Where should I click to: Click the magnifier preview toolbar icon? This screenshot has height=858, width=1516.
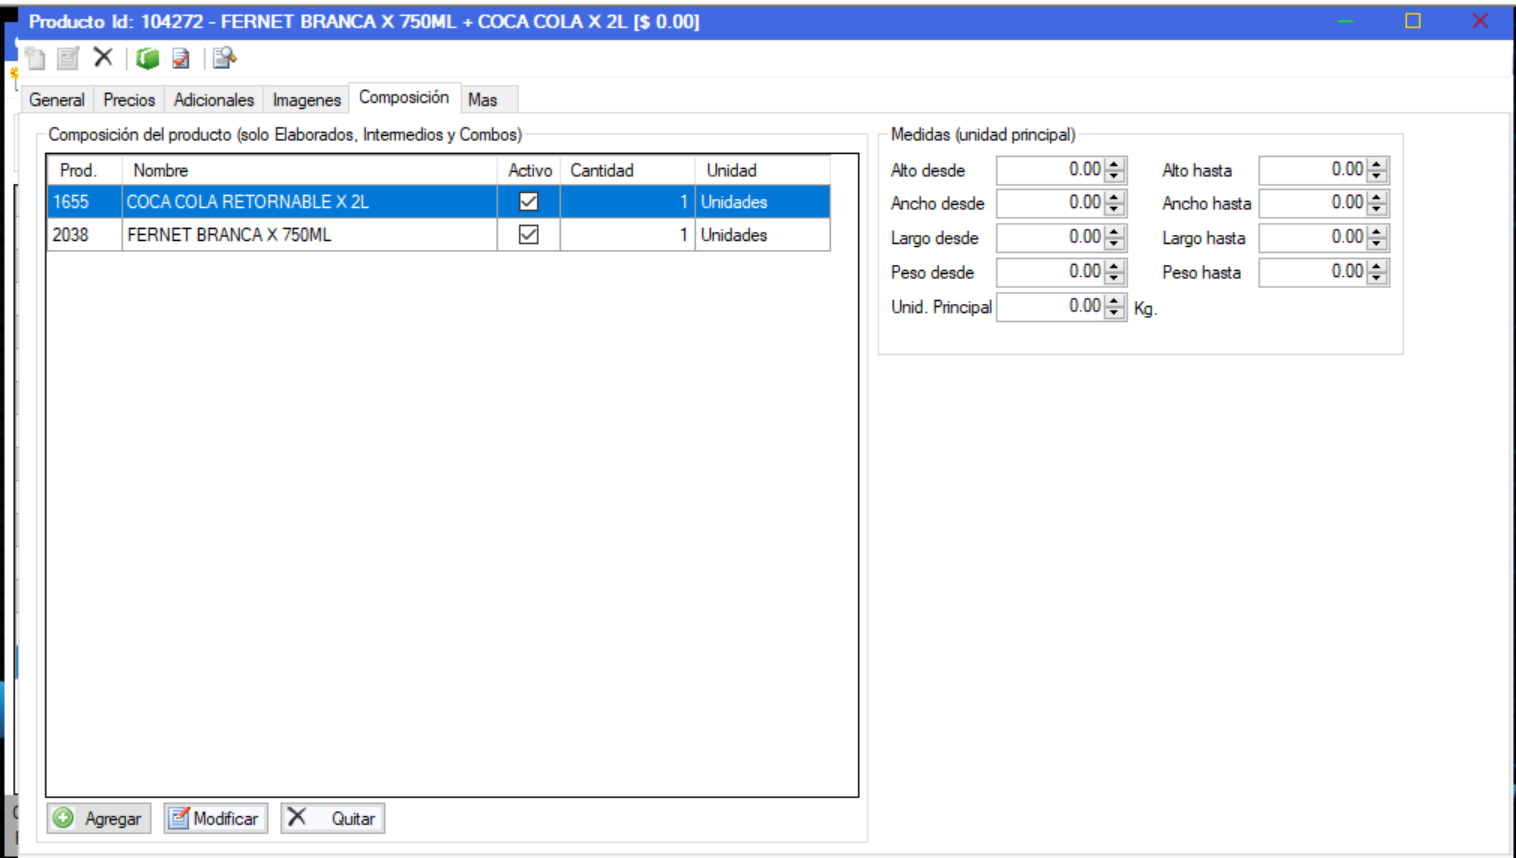224,59
